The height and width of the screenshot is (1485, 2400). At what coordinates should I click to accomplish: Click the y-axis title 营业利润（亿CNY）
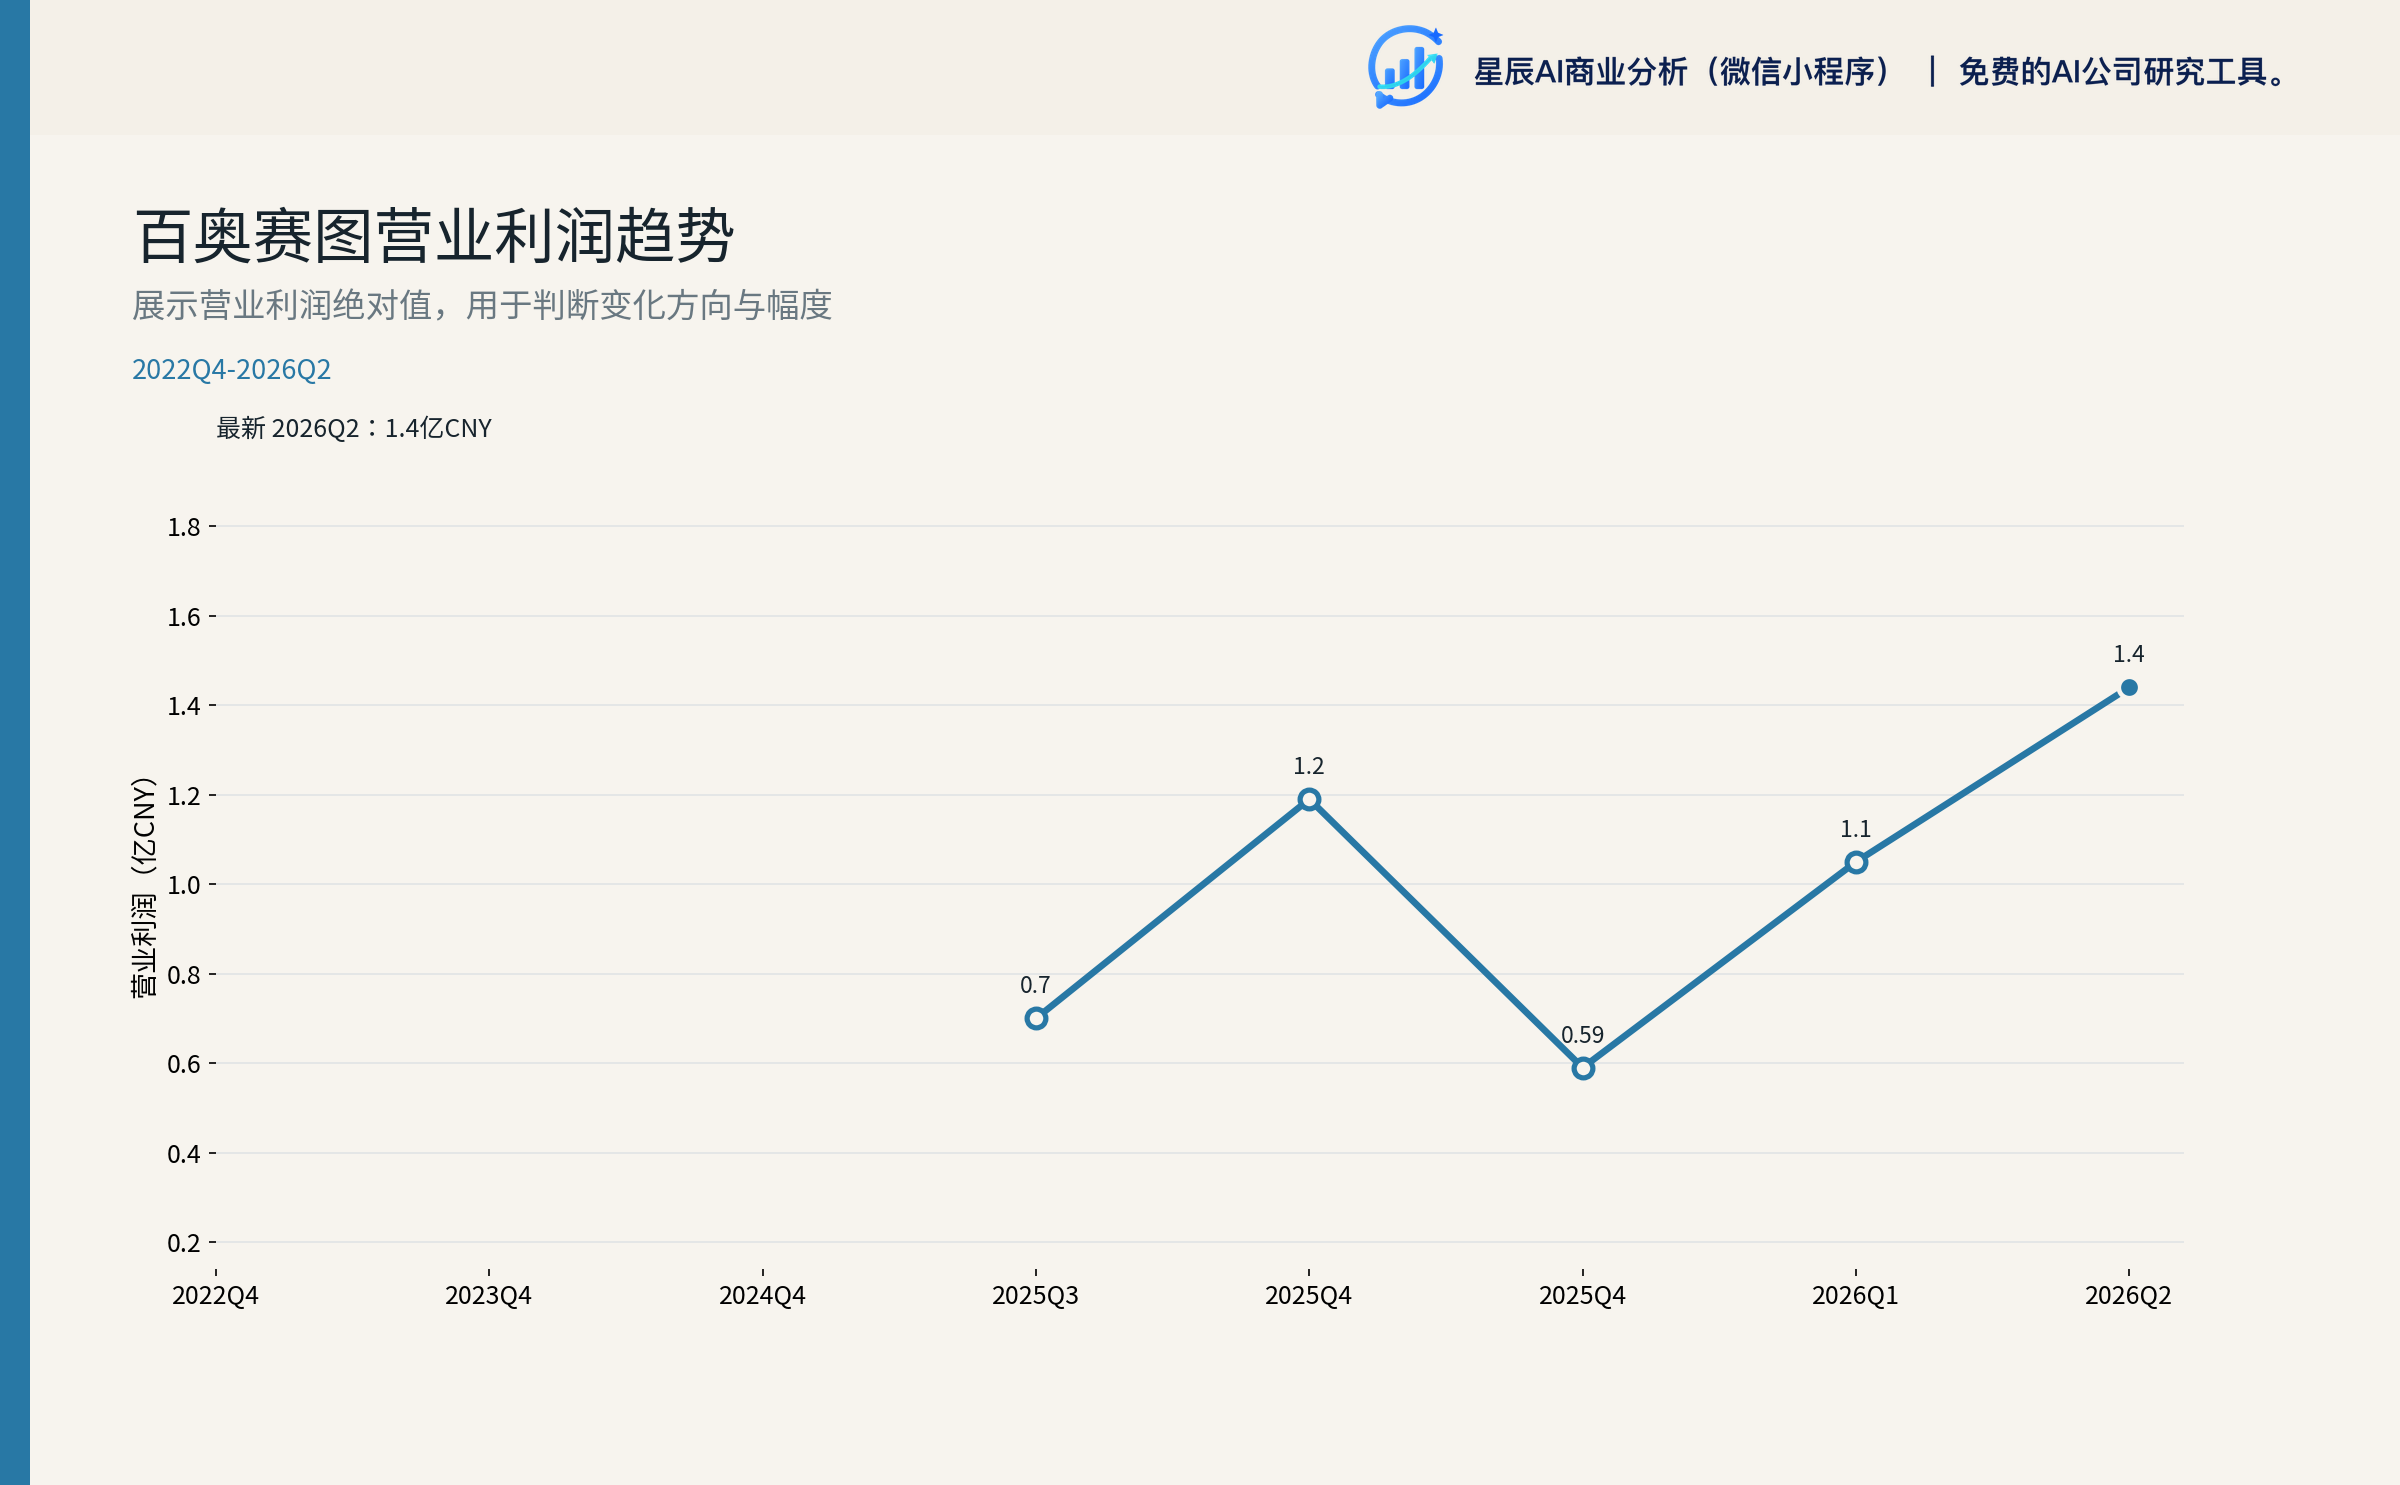pyautogui.click(x=144, y=887)
